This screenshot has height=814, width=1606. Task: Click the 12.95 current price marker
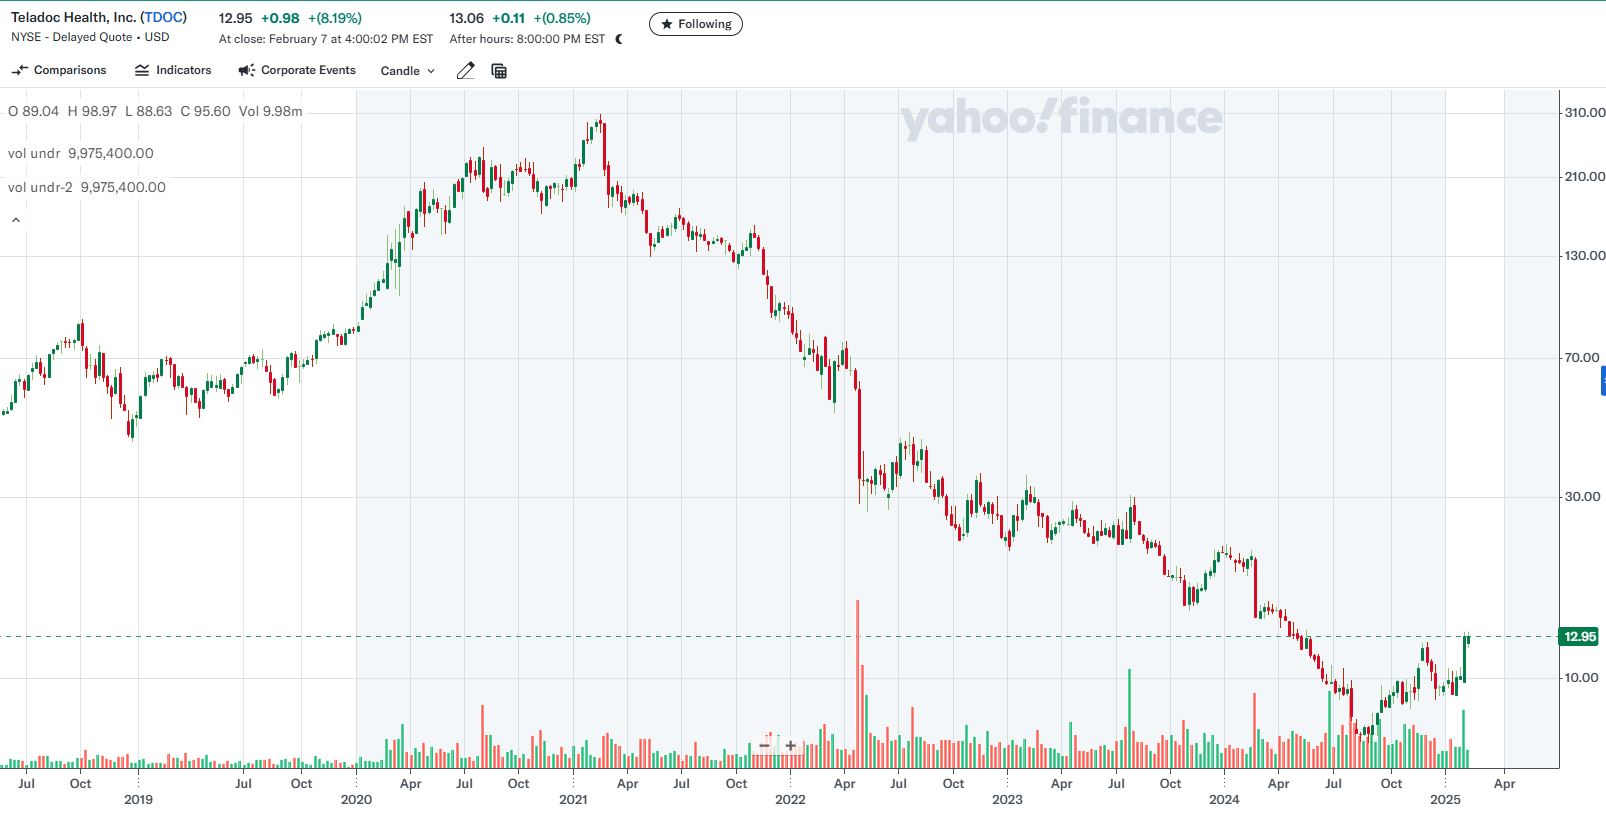(x=1580, y=637)
